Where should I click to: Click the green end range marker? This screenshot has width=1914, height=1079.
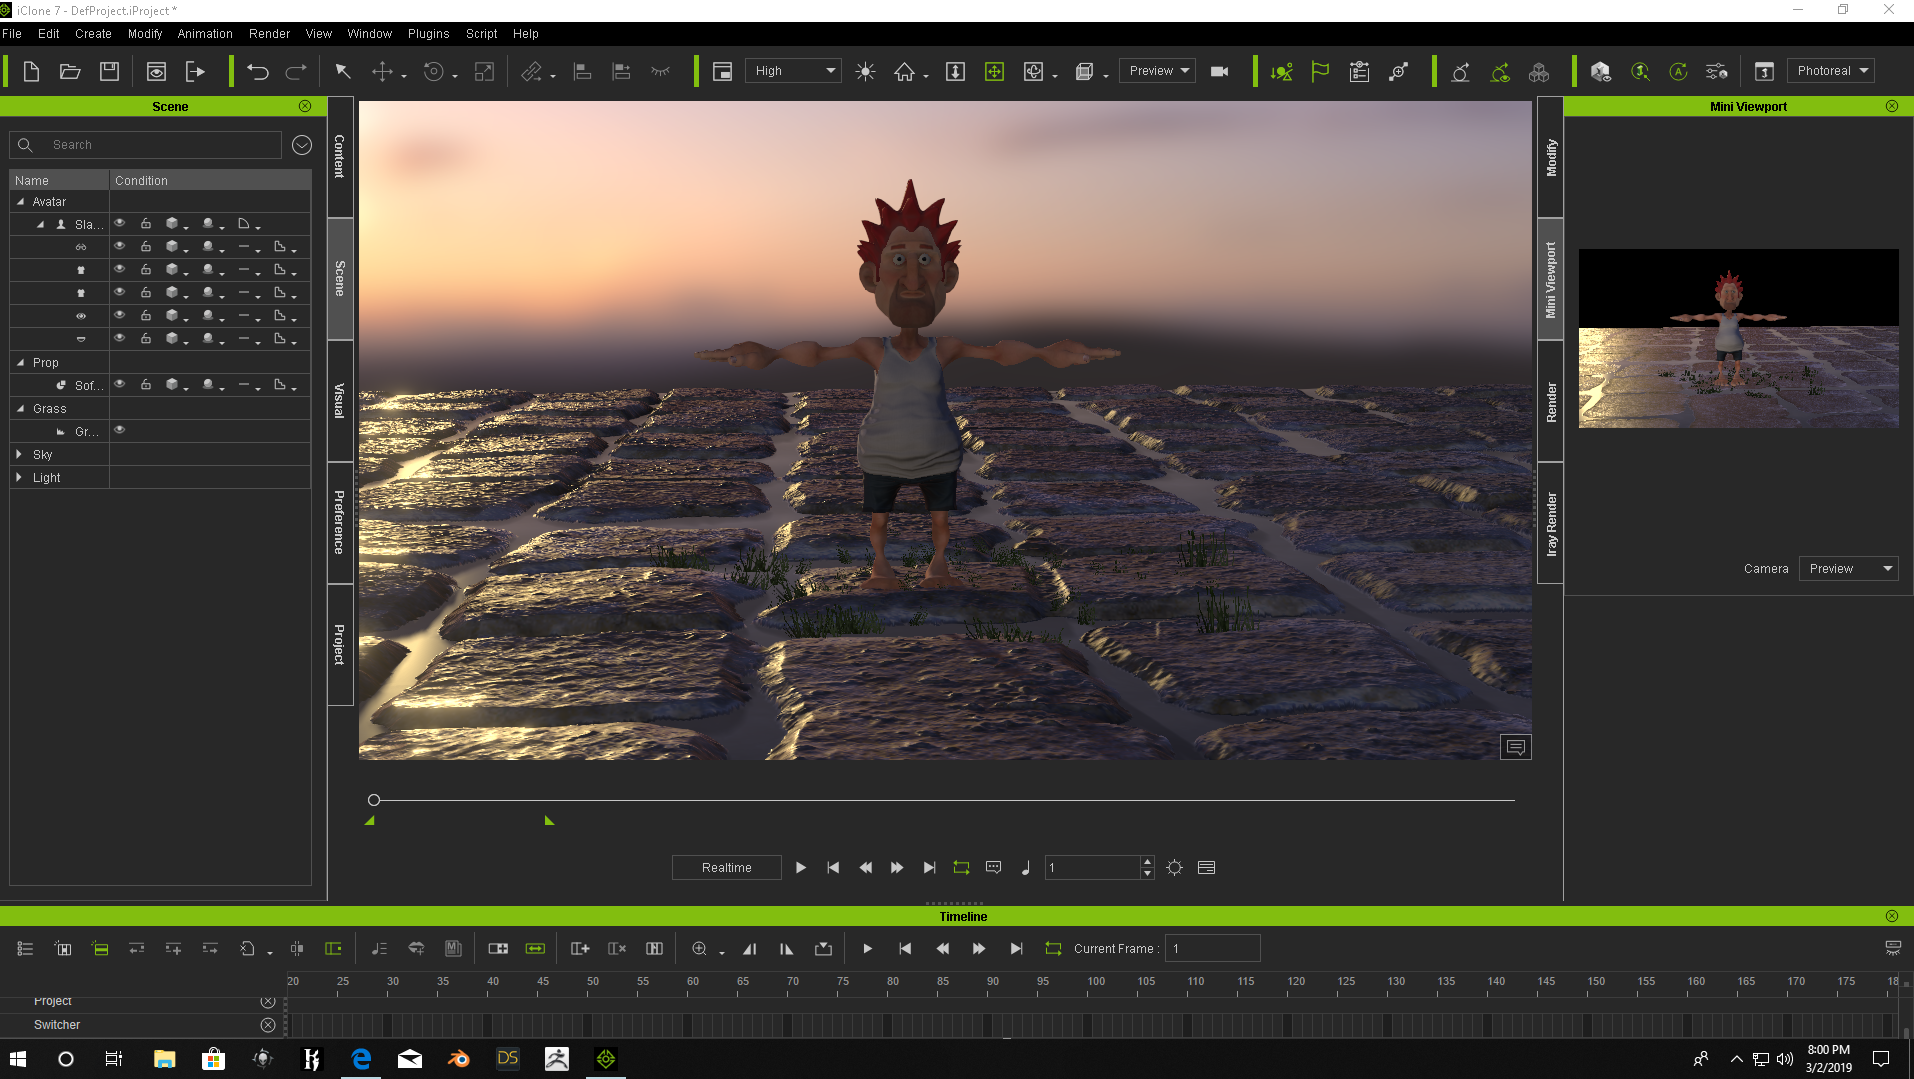[x=549, y=820]
